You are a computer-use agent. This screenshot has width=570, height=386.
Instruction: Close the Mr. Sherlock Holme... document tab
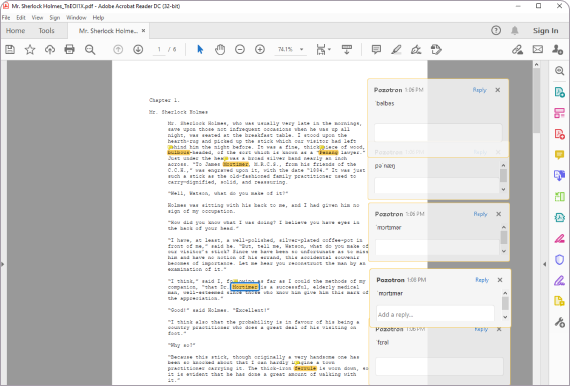click(144, 31)
